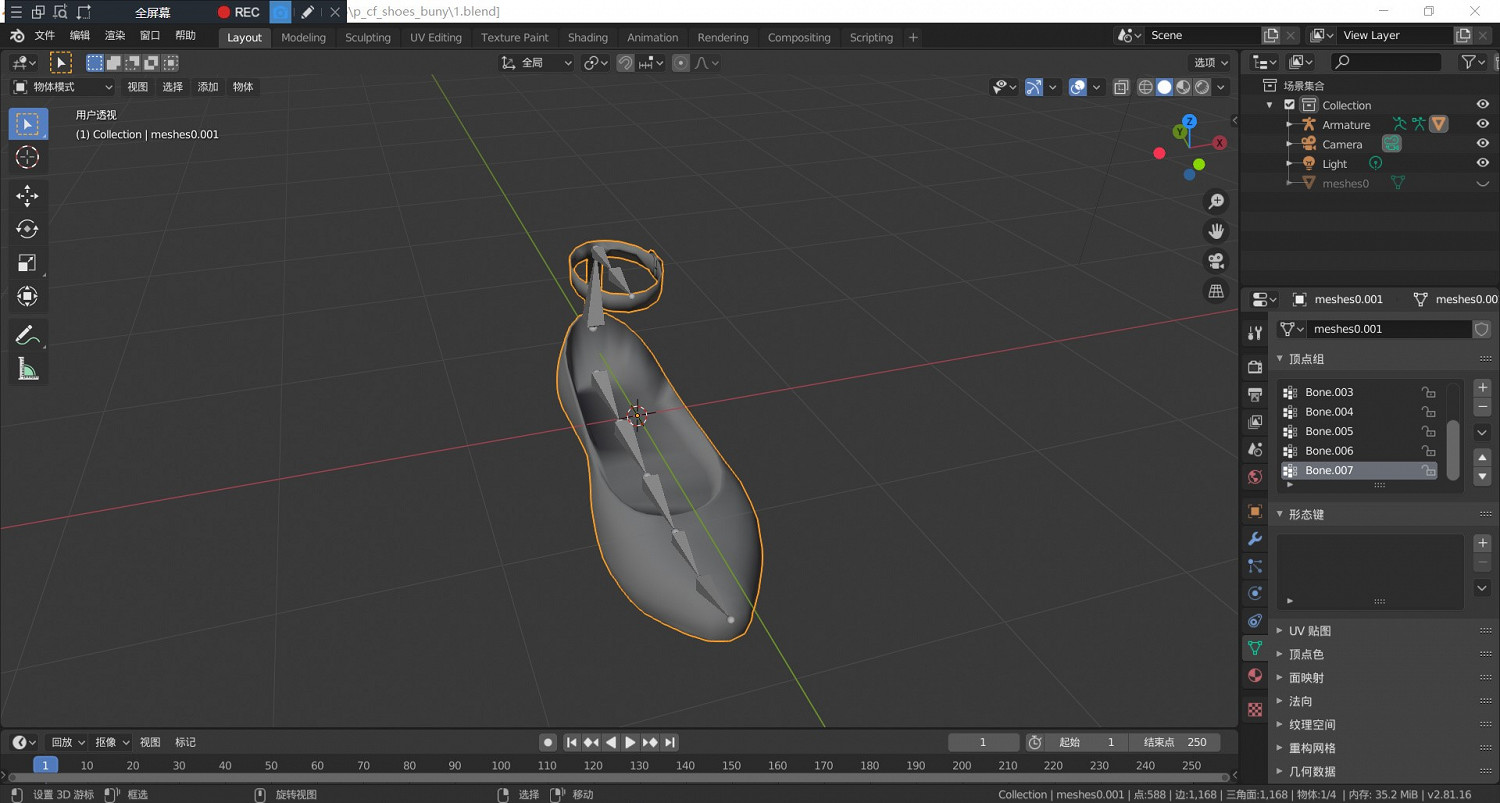Activate the Annotate pencil tool

click(x=27, y=336)
